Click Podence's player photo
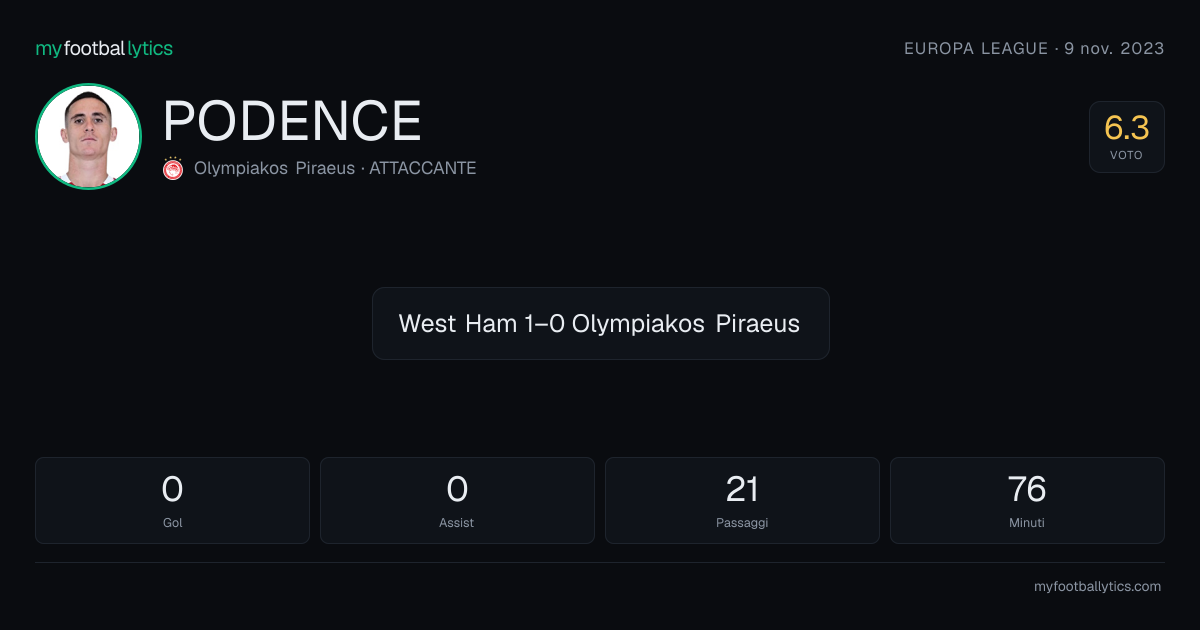 tap(88, 136)
